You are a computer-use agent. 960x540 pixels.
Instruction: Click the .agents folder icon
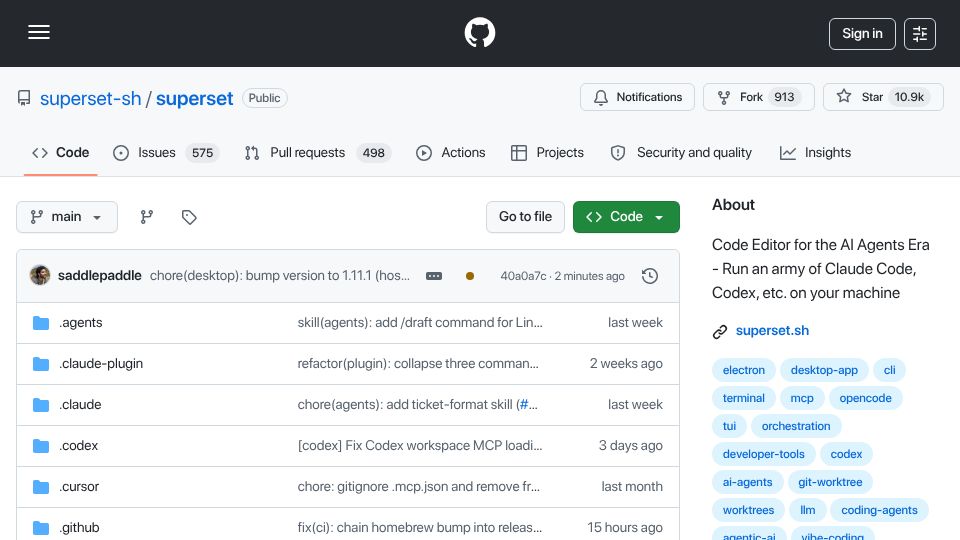(x=41, y=323)
